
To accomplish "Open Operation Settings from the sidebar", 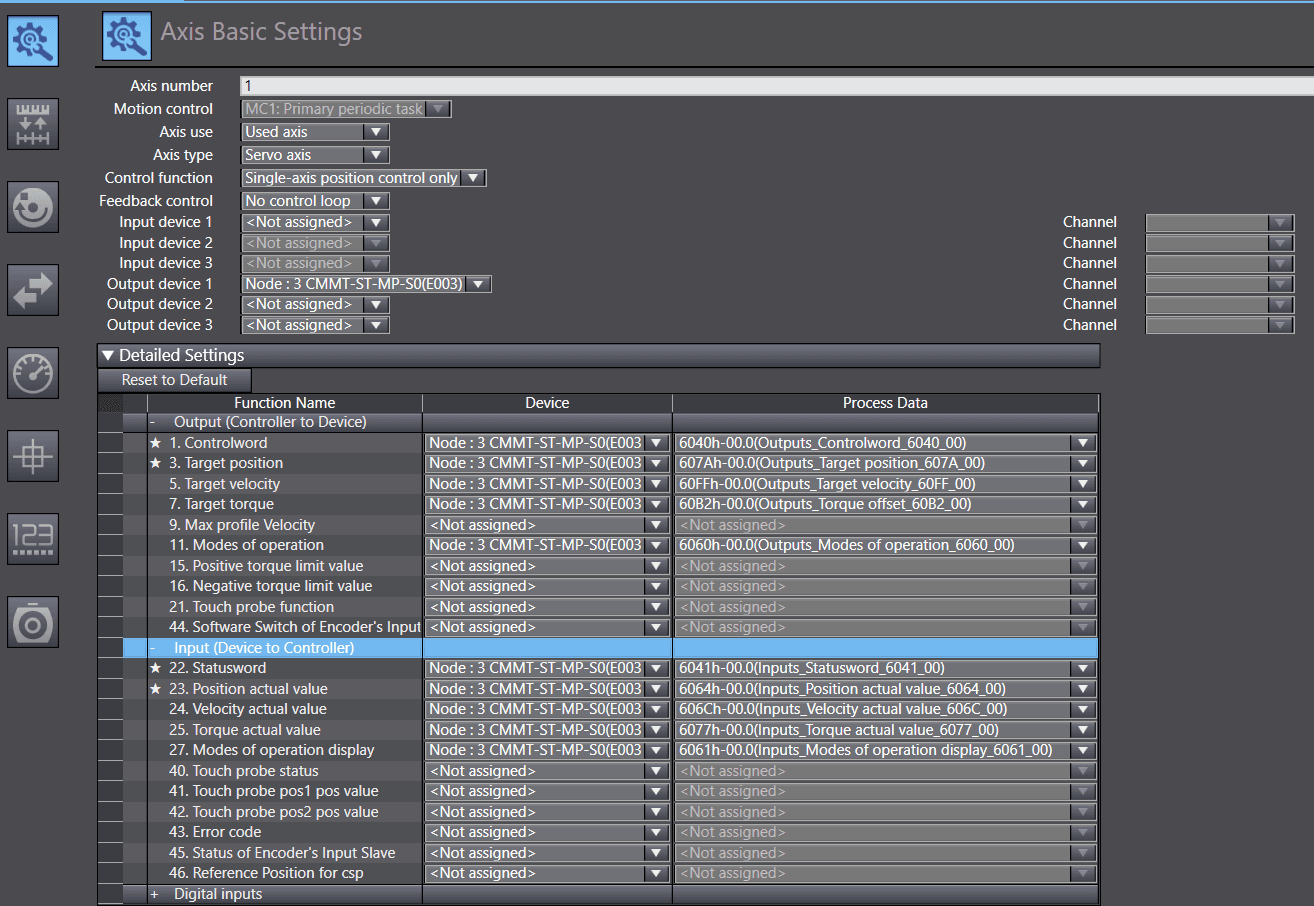I will [x=32, y=207].
